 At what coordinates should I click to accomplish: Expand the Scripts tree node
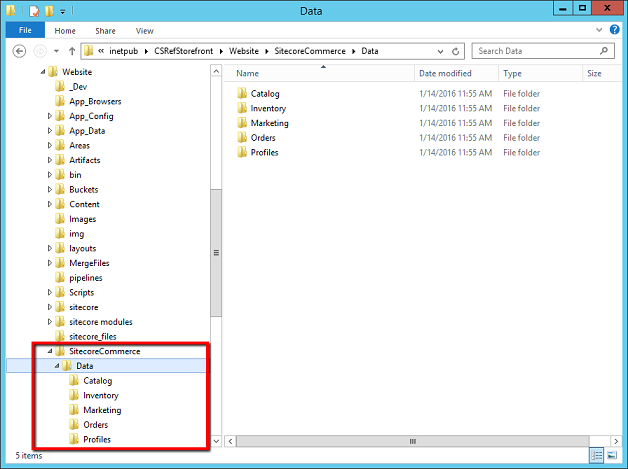[x=50, y=292]
